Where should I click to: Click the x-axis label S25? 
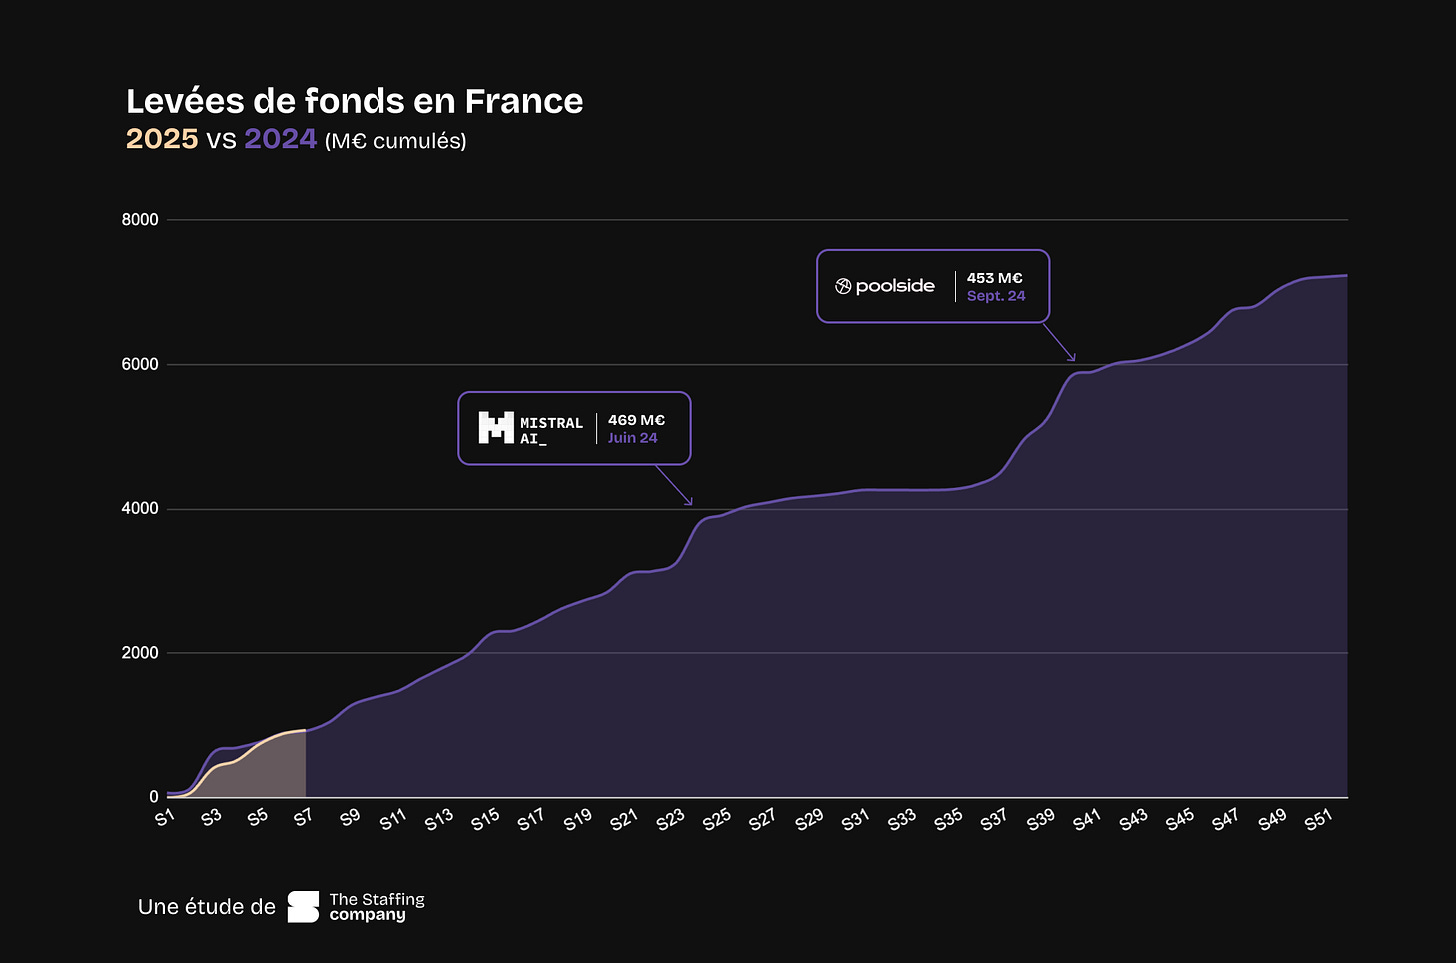coord(716,819)
